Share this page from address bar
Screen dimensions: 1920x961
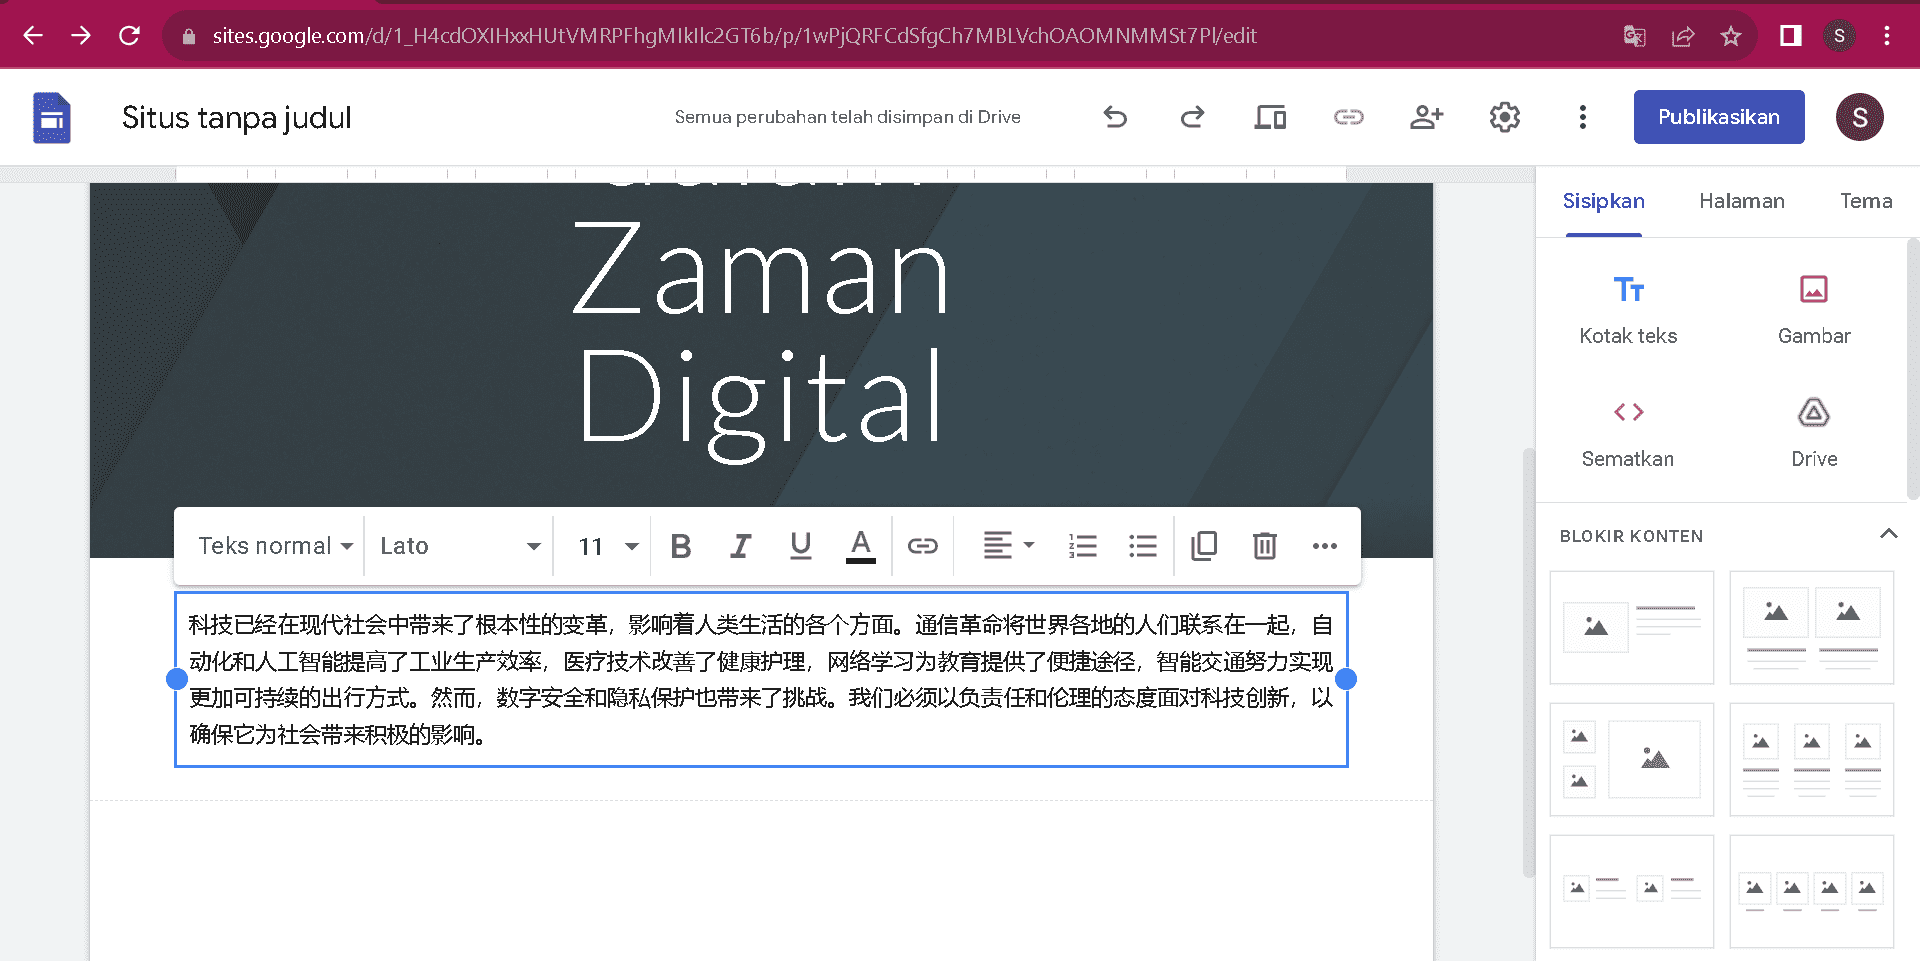[1683, 36]
